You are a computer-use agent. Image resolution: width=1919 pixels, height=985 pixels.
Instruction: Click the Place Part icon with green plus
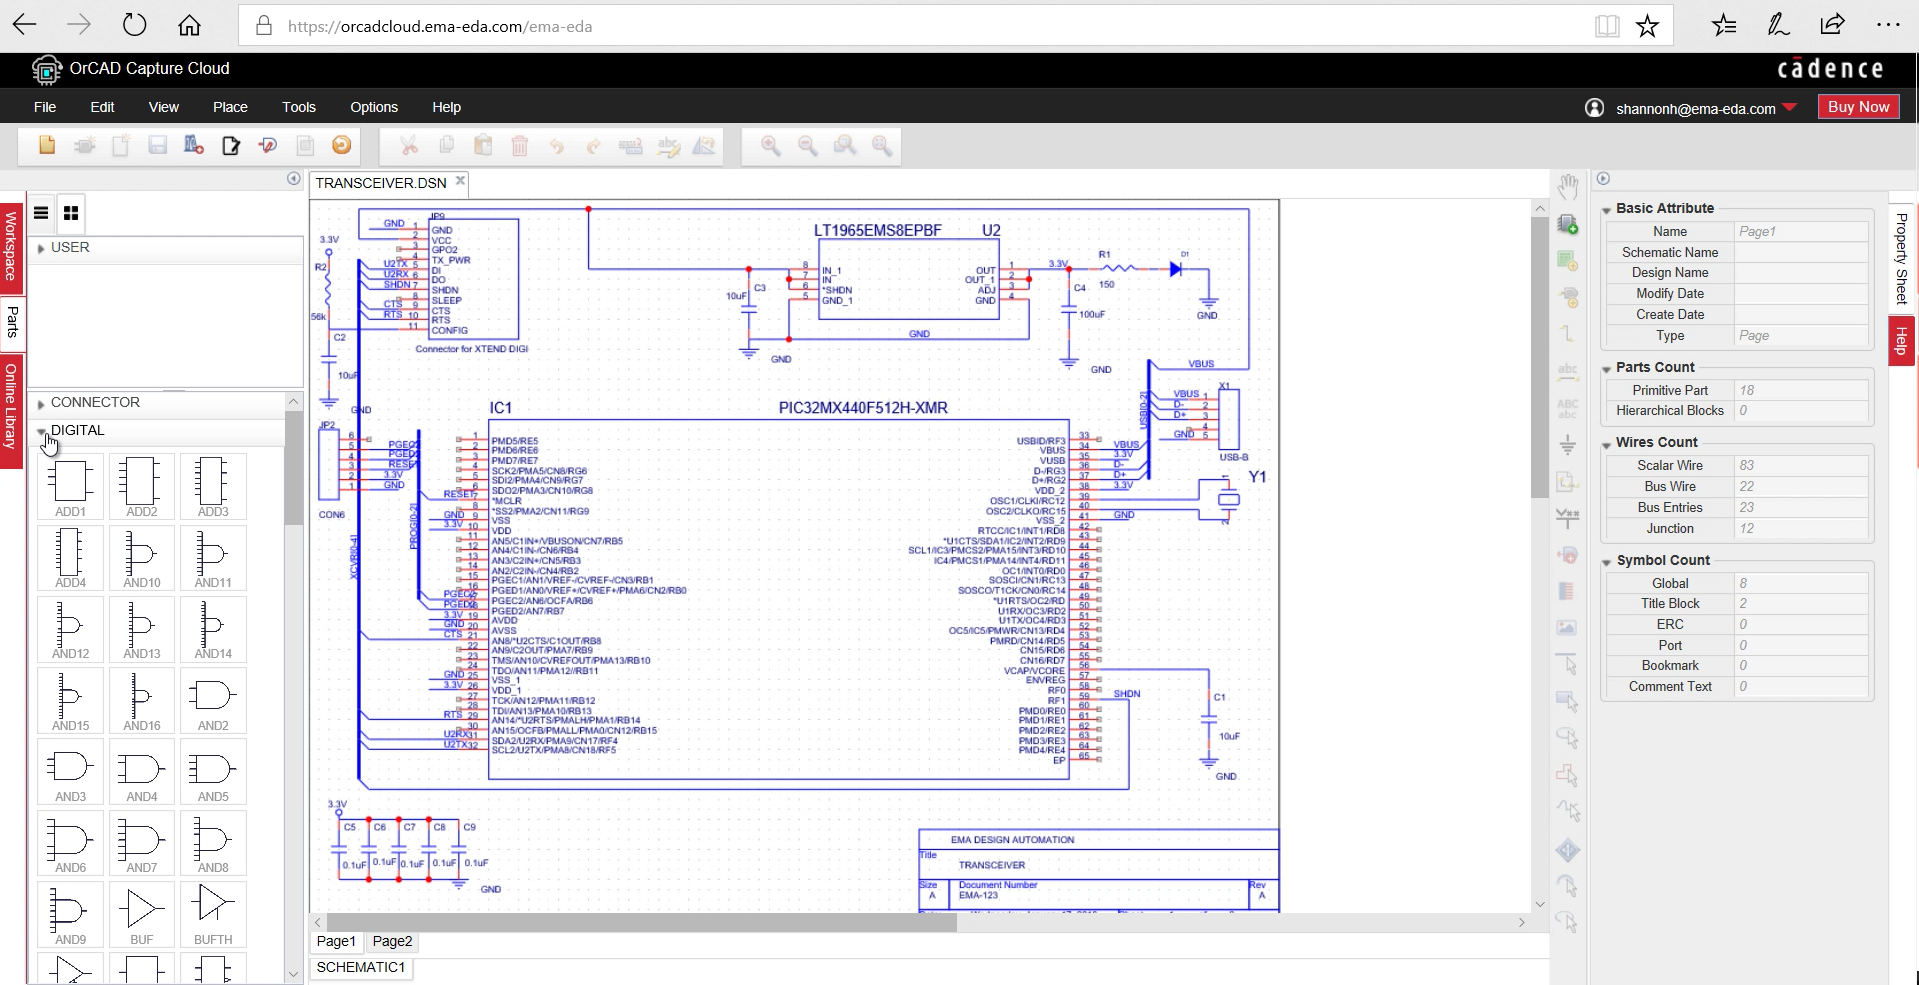tap(1568, 224)
